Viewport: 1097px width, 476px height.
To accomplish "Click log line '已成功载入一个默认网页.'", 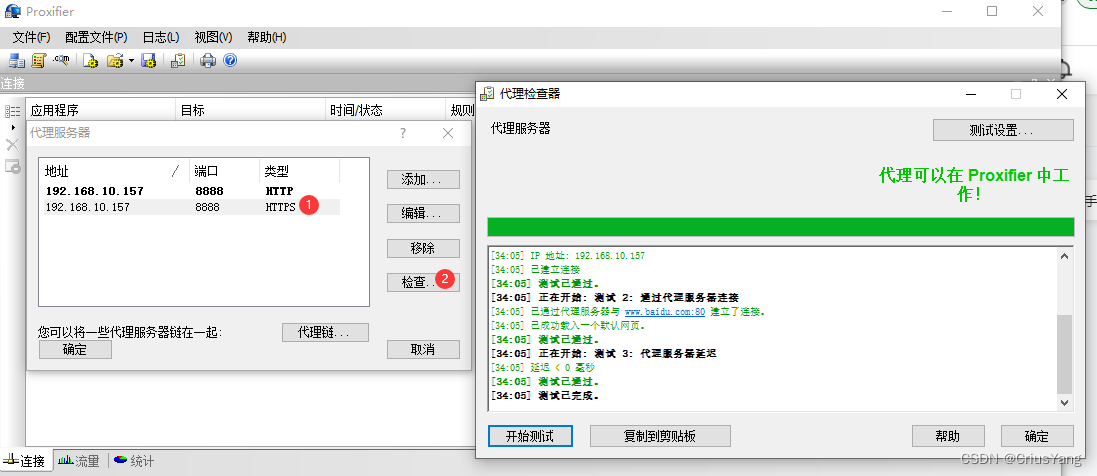I will coord(568,326).
